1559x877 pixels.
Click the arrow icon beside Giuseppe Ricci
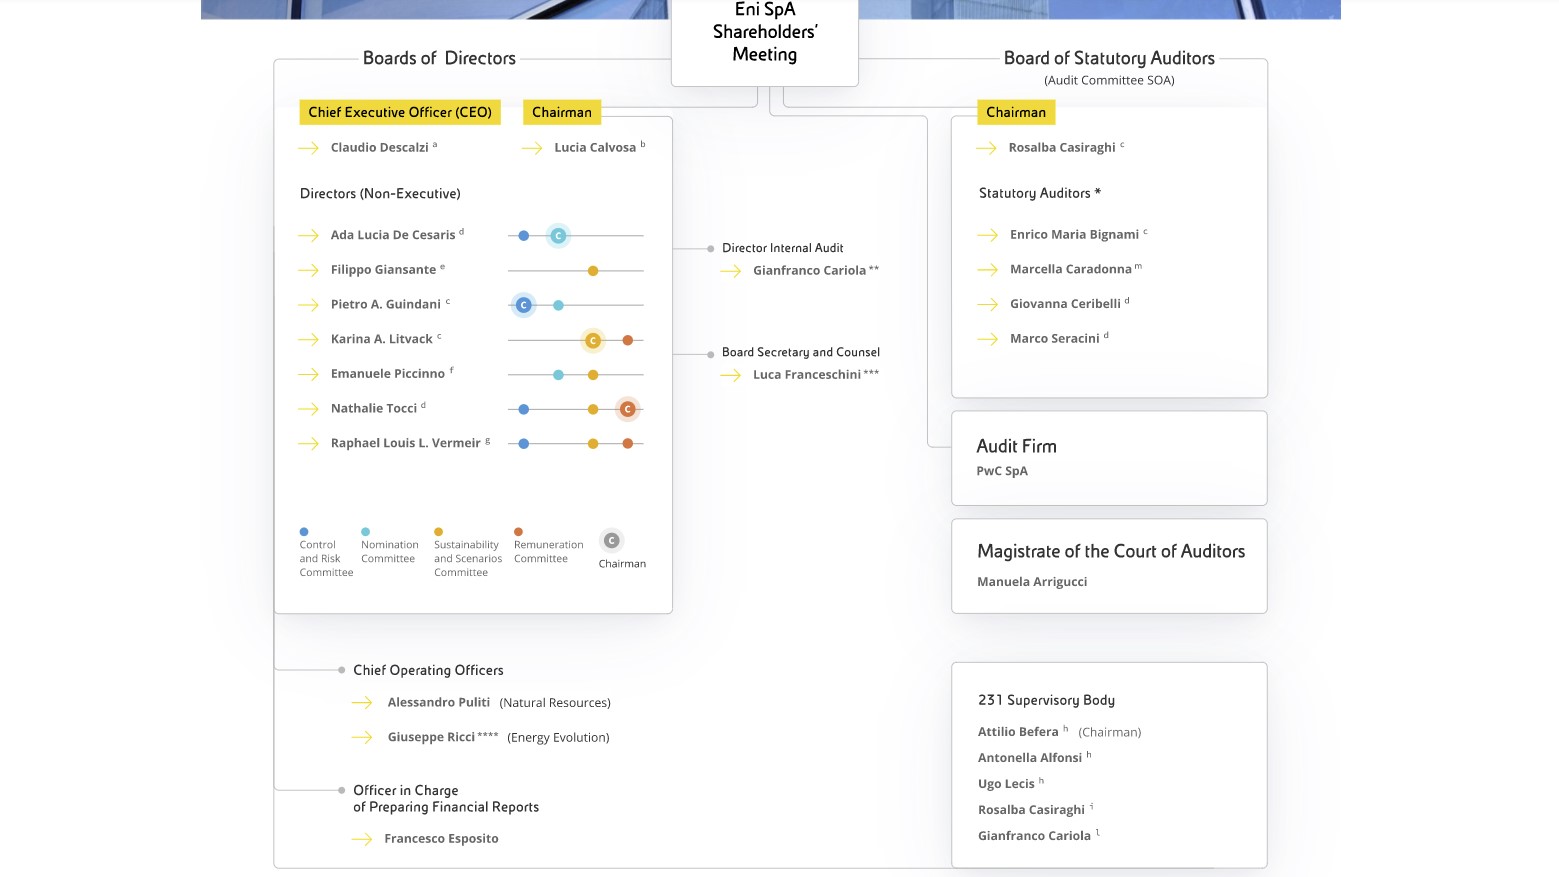click(362, 738)
